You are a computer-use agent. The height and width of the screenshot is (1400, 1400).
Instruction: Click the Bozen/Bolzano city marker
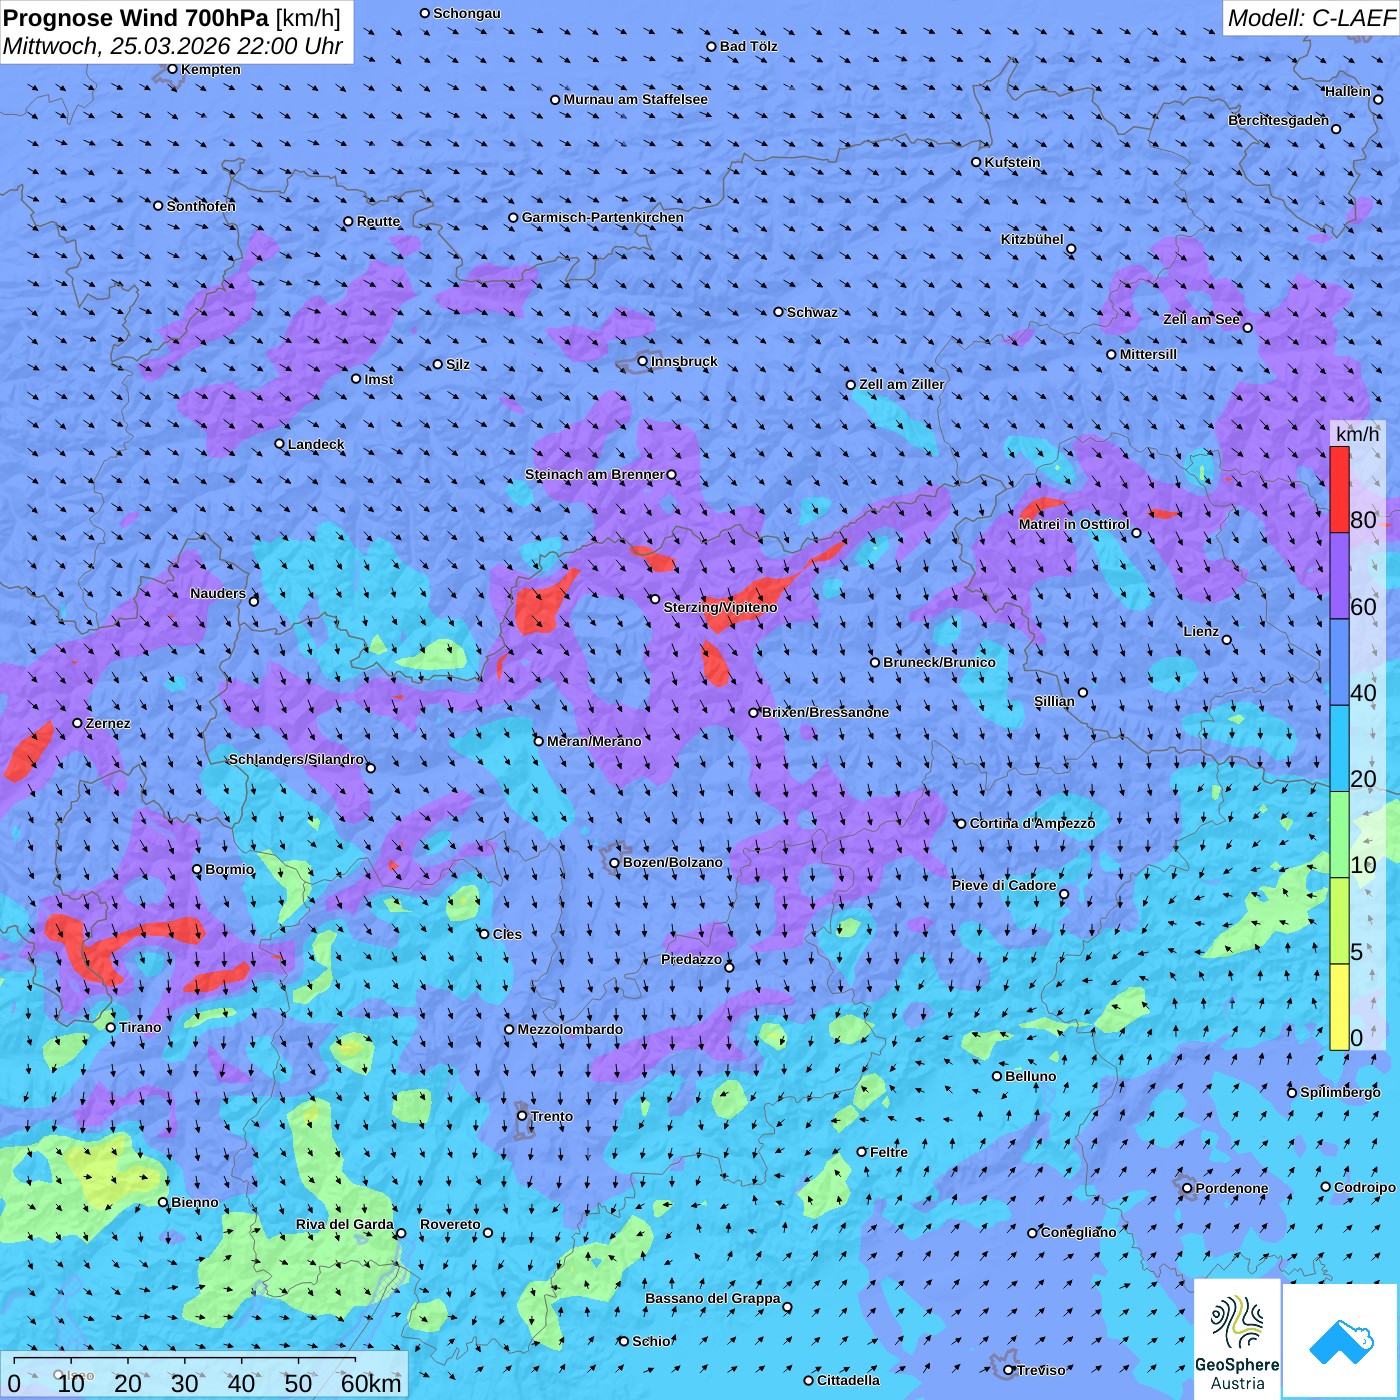tap(615, 862)
